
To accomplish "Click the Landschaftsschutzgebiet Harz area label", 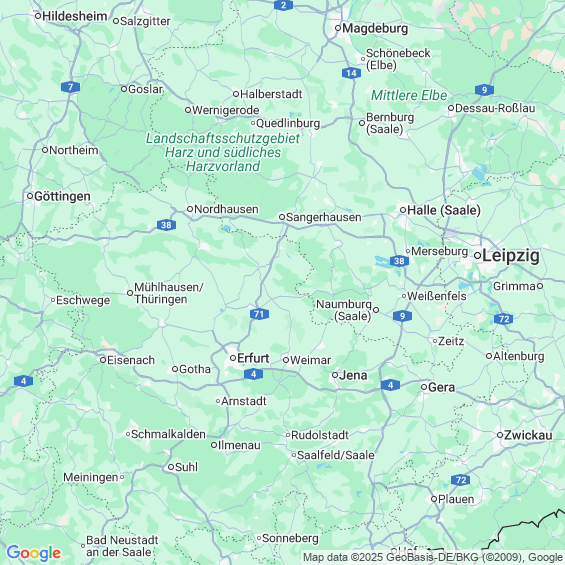I will (x=223, y=152).
